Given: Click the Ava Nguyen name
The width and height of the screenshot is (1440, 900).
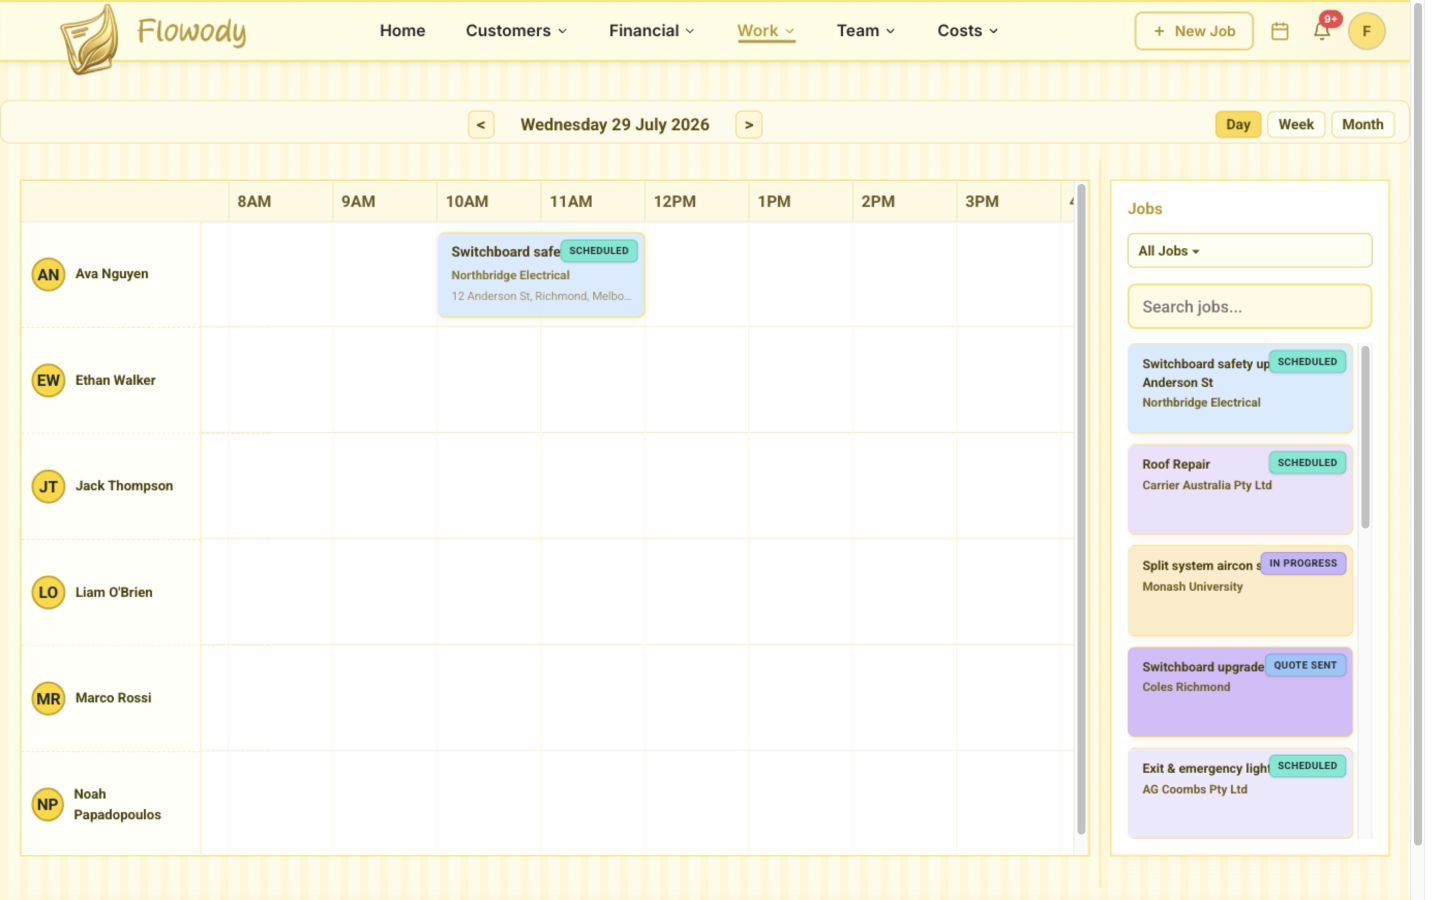Looking at the screenshot, I should 112,274.
